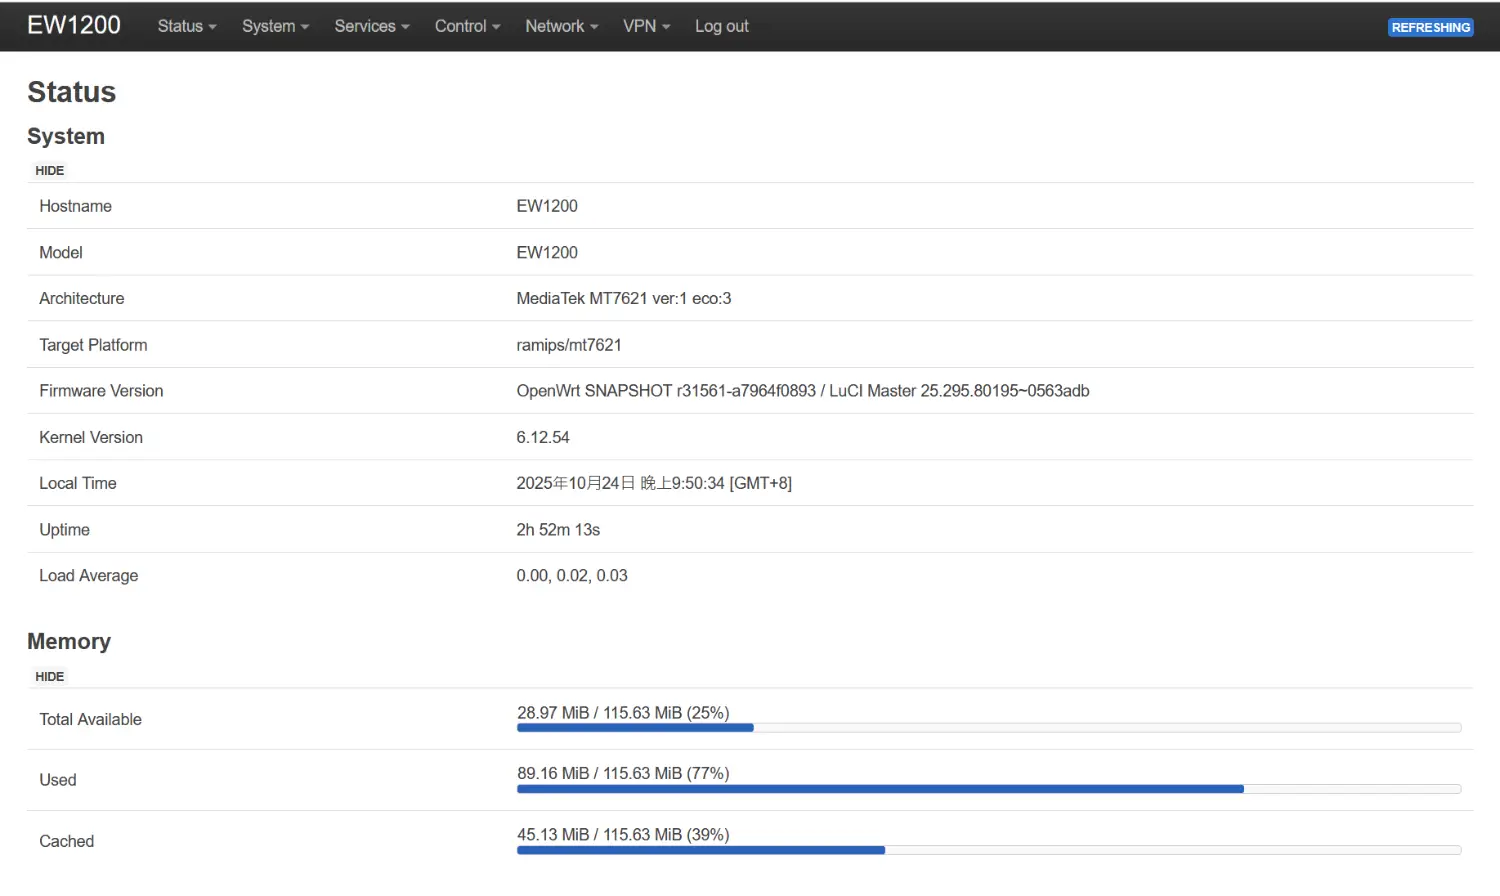Expand the Network menu

[561, 26]
